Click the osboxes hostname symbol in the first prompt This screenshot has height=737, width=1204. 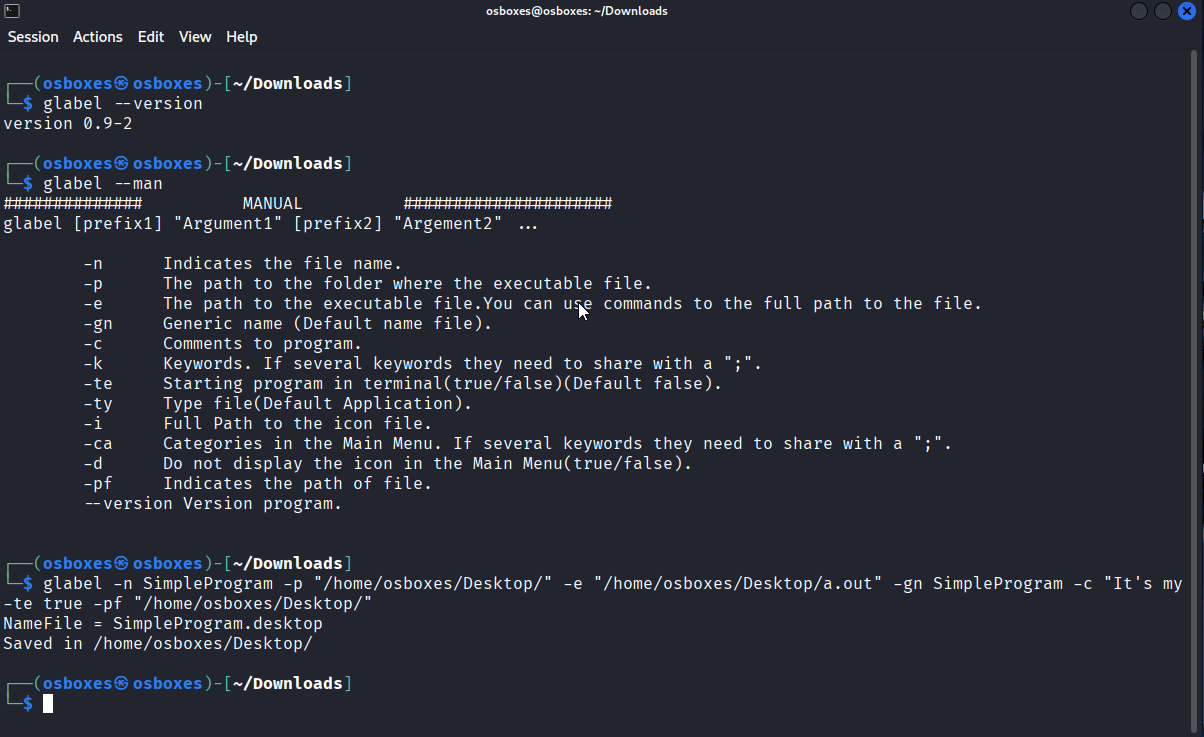click(120, 83)
